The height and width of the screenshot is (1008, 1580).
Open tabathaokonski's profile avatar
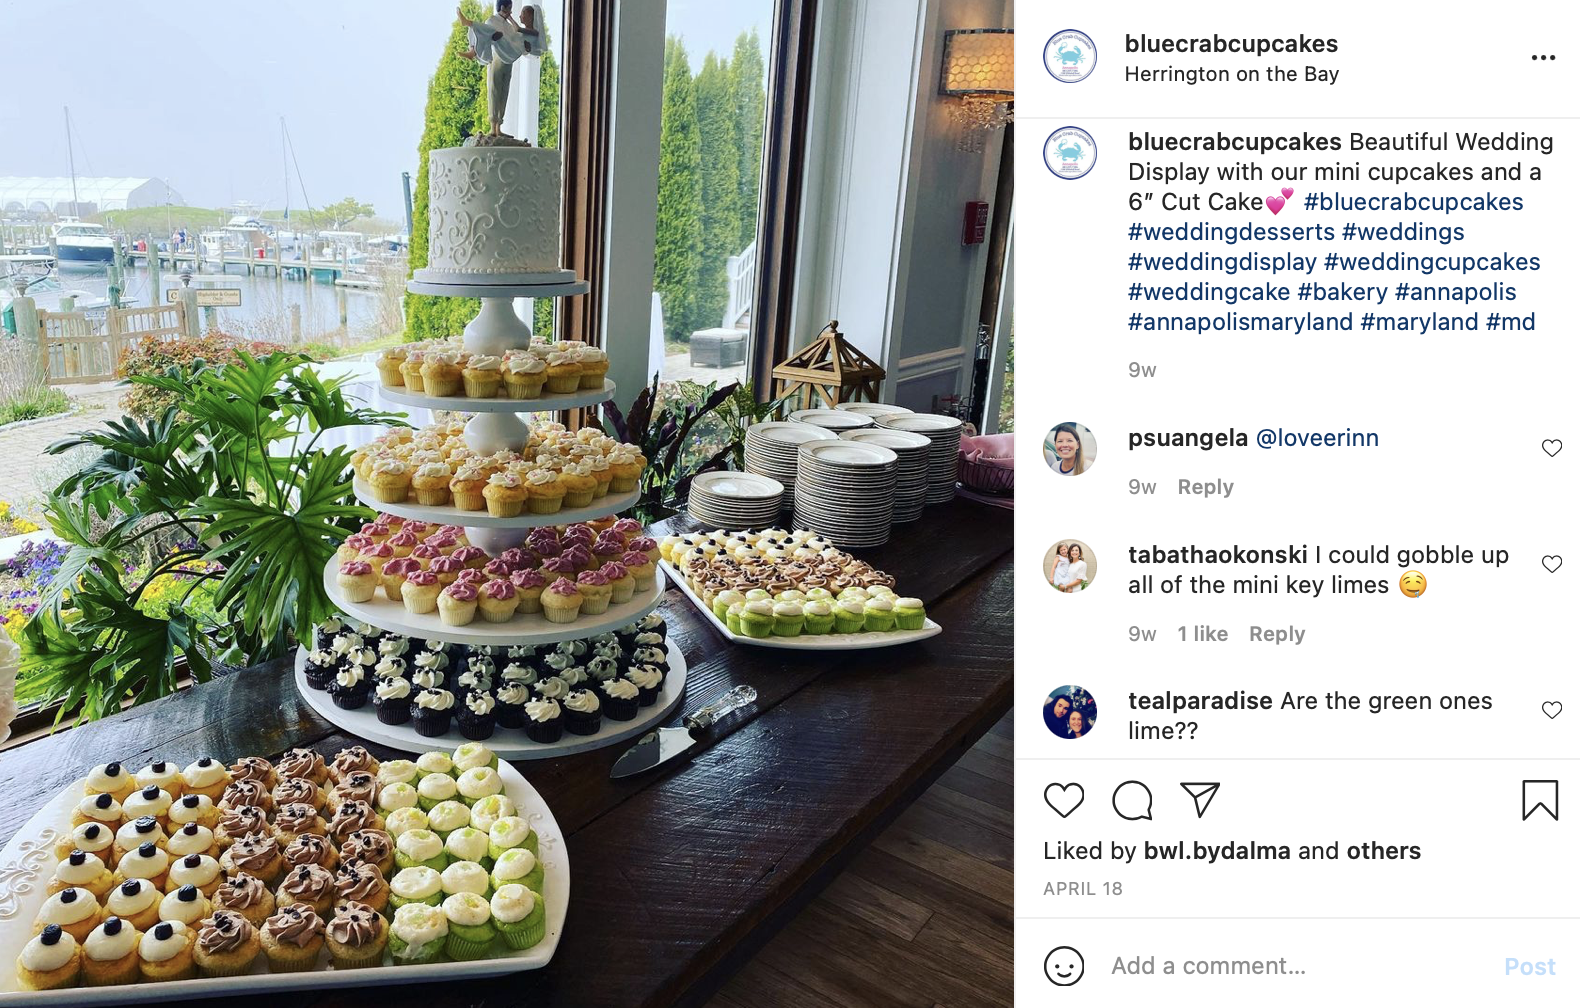point(1070,566)
